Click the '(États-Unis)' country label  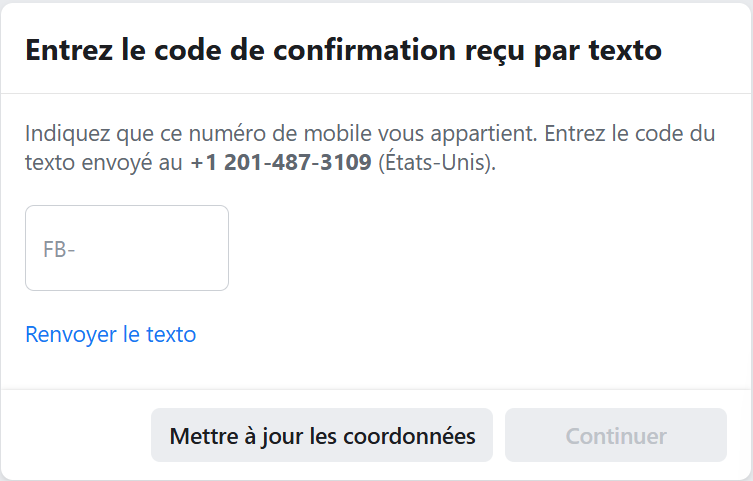tap(436, 162)
